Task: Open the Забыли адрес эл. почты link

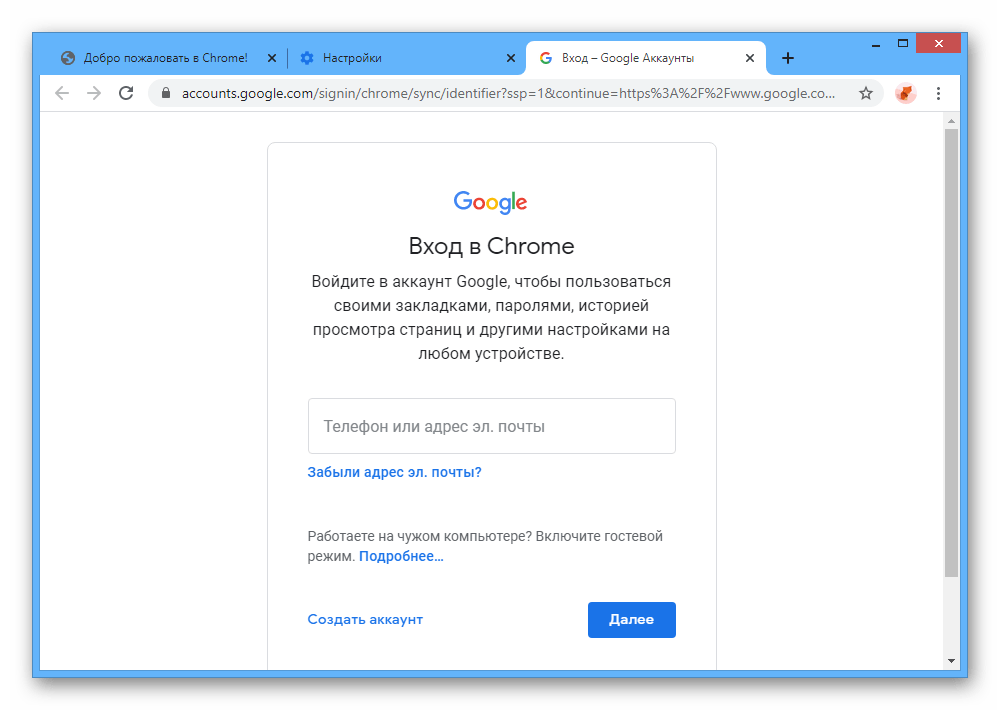Action: tap(394, 472)
